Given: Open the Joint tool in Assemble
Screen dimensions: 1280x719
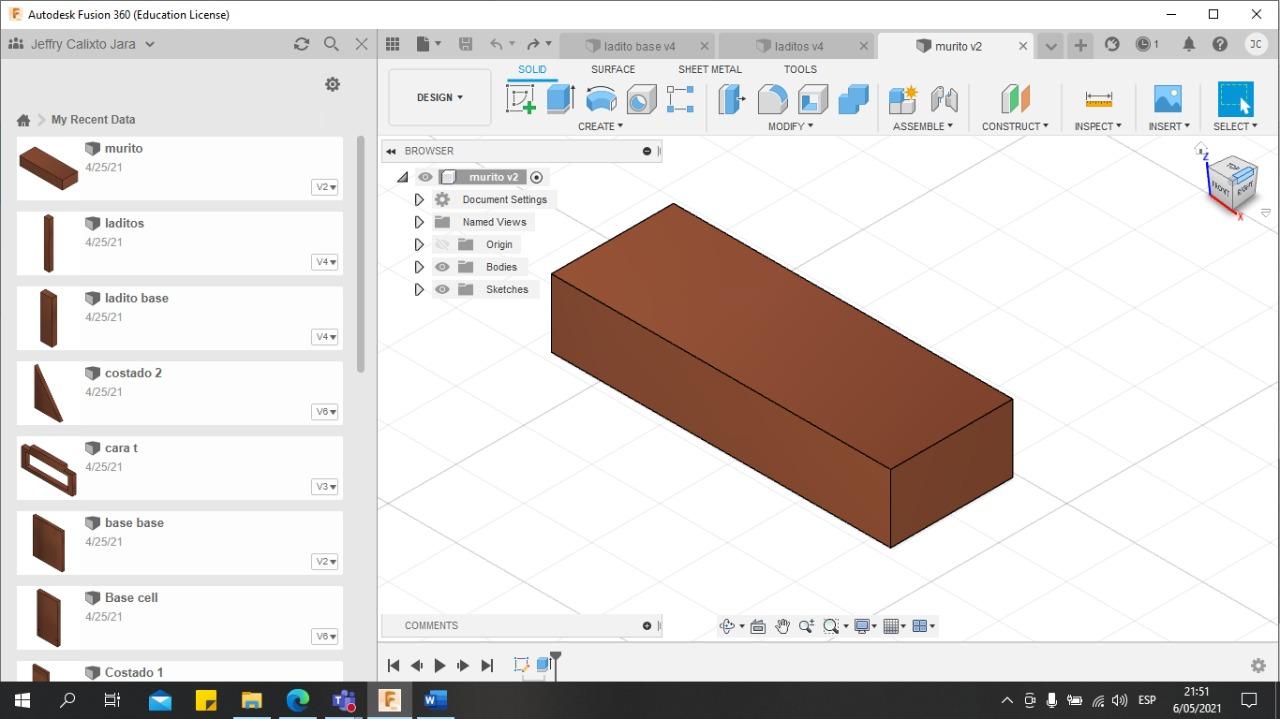Looking at the screenshot, I should point(944,99).
